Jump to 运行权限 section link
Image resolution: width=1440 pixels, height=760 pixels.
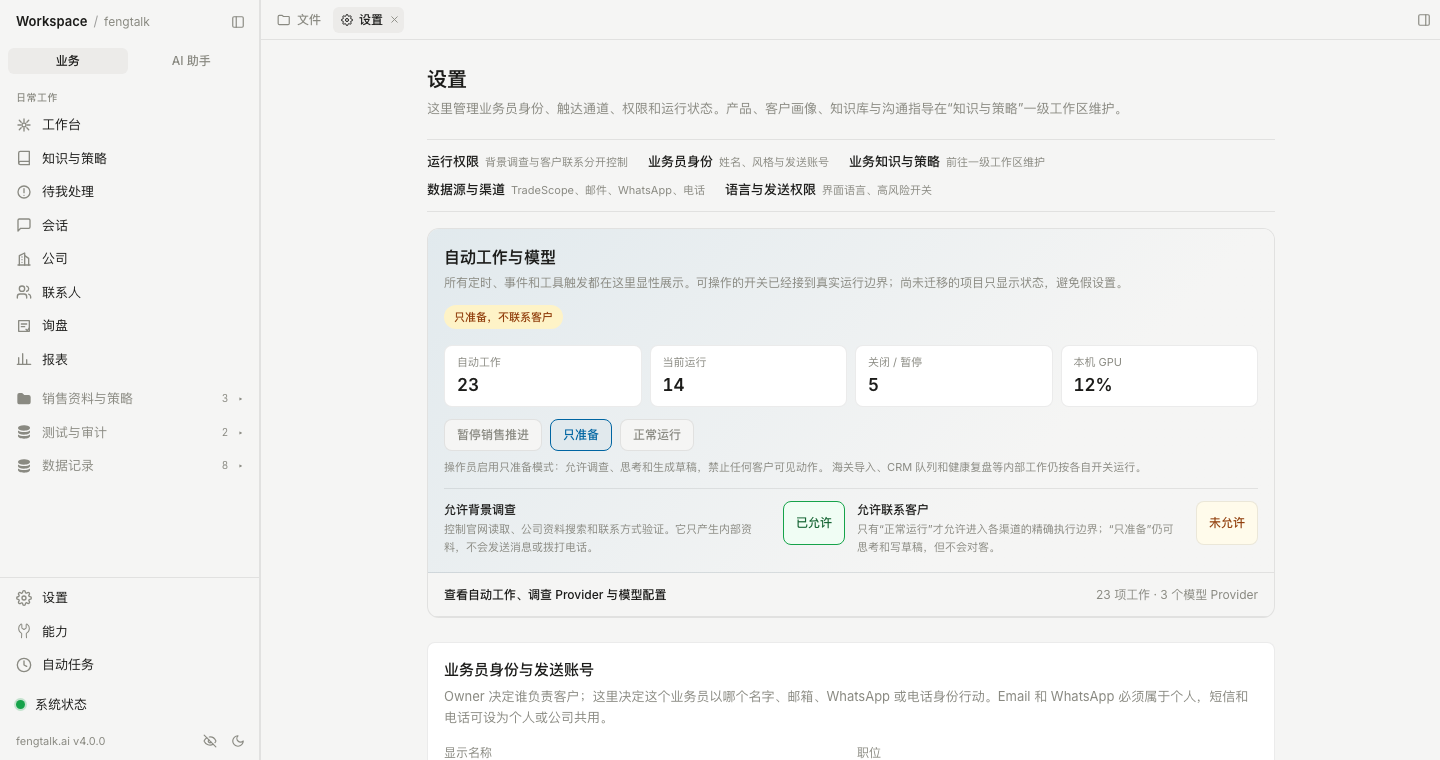(527, 162)
